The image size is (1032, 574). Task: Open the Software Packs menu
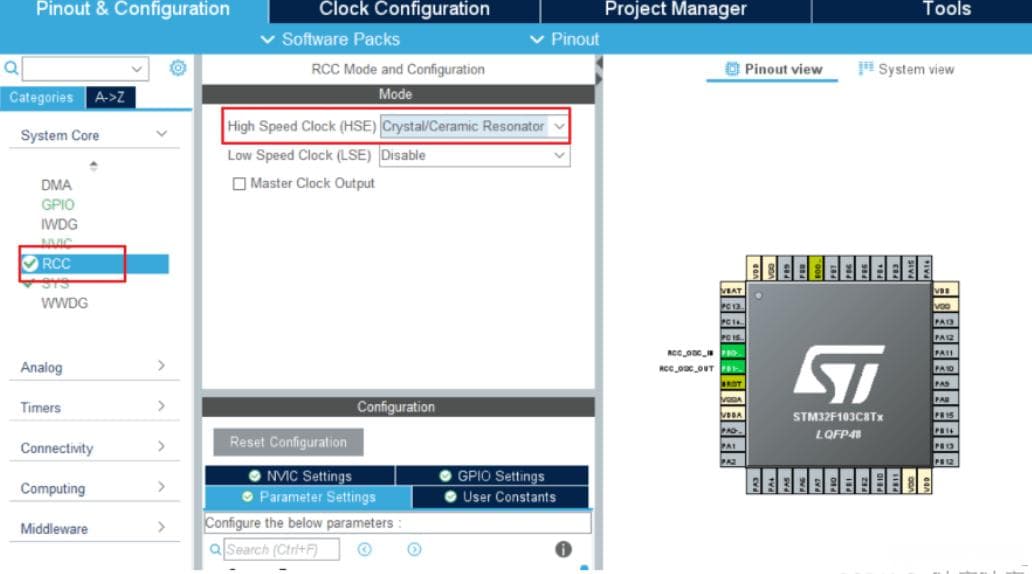330,39
